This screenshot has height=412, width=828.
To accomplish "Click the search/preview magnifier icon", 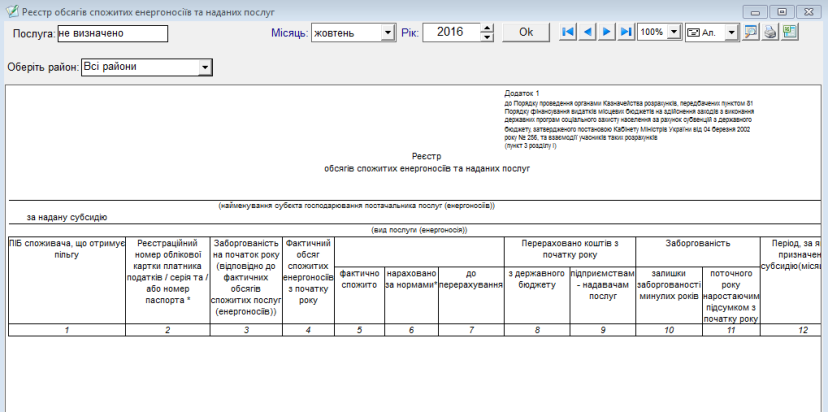I will pyautogui.click(x=751, y=32).
